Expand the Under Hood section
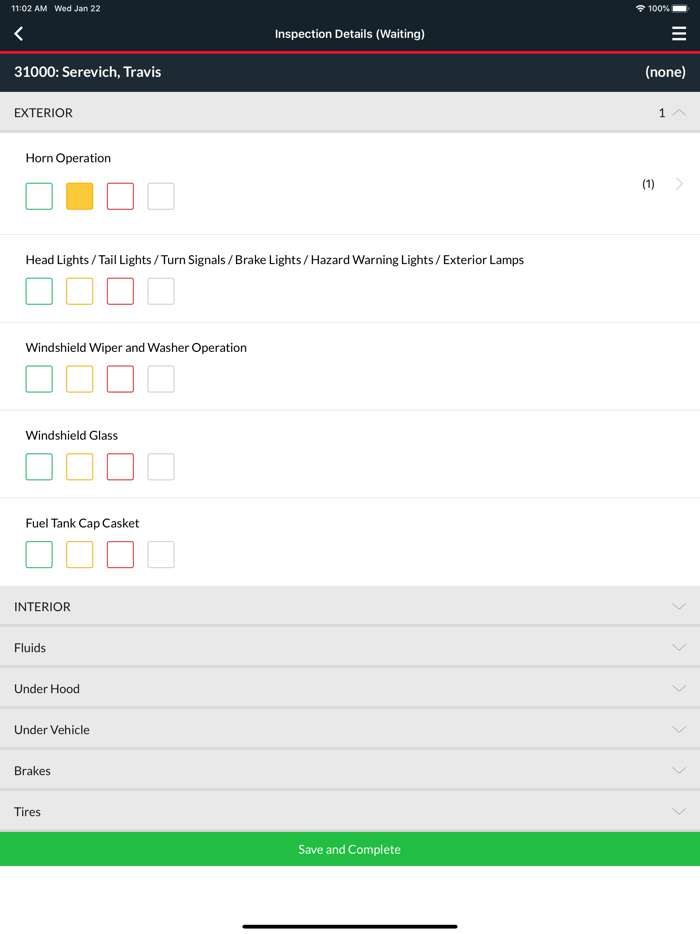This screenshot has width=700, height=934. 679,689
